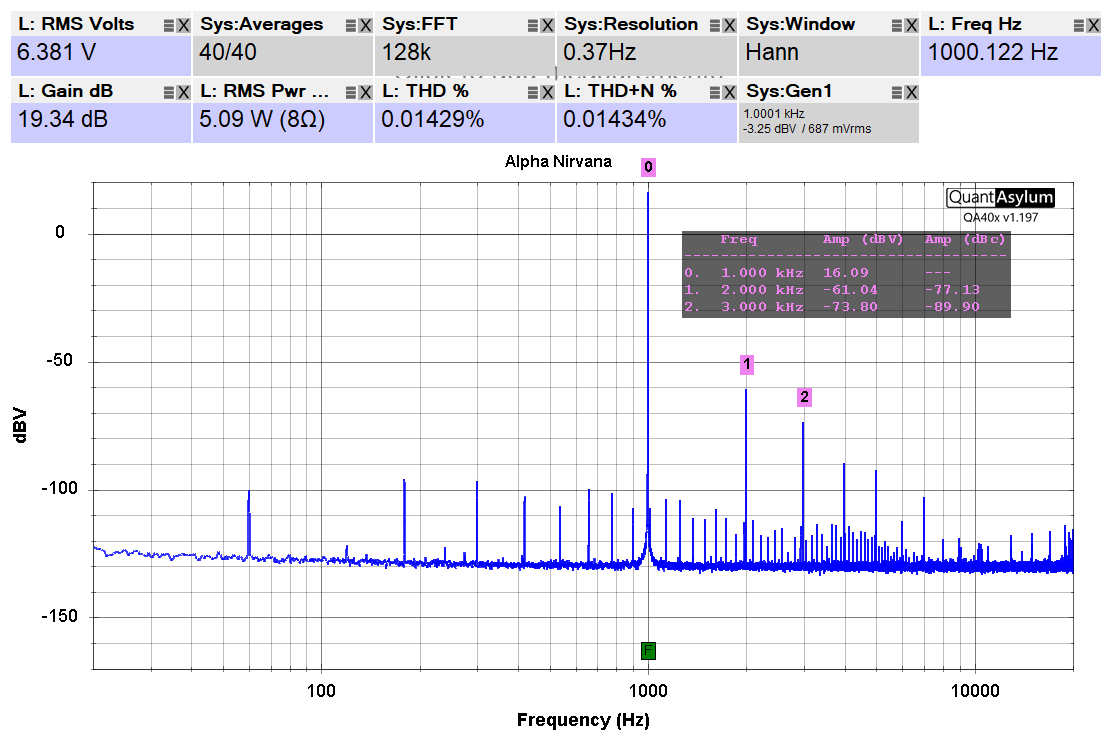The width and height of the screenshot is (1117, 741).
Task: Click the 0.01434% THD+N reading
Action: (614, 119)
